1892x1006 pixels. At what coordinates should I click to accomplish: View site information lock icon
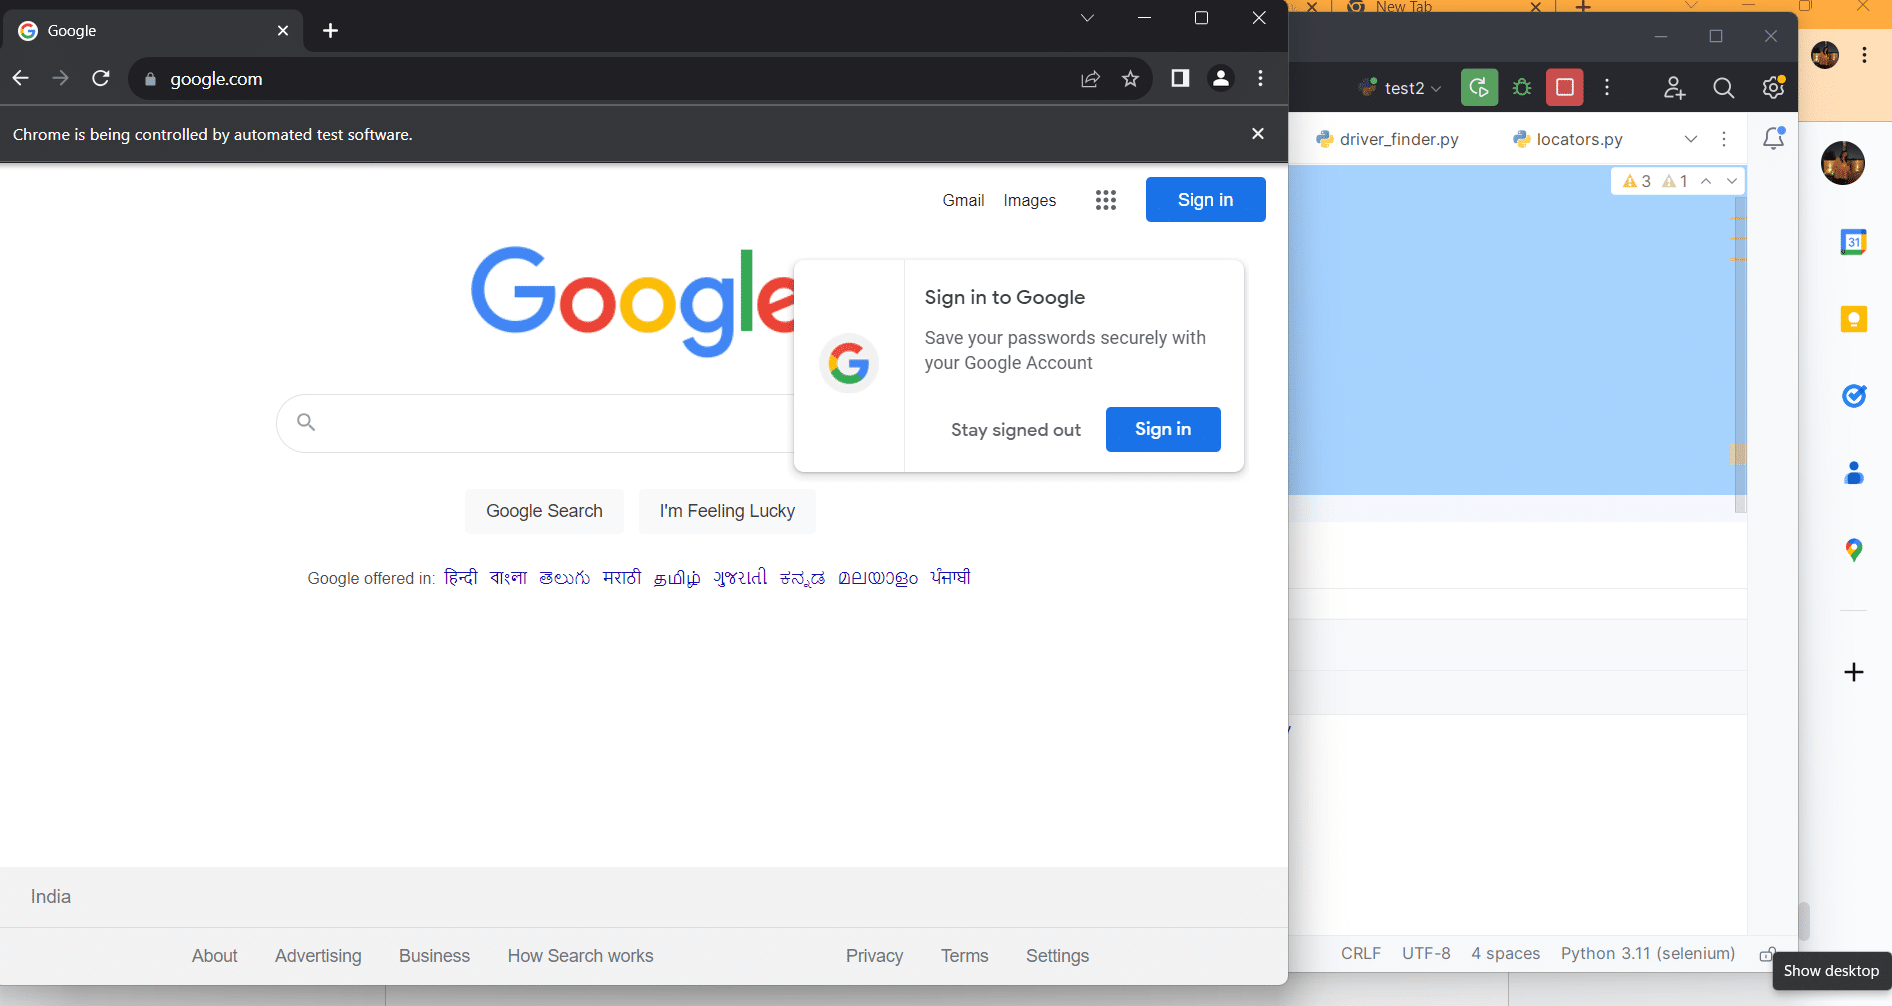[150, 79]
